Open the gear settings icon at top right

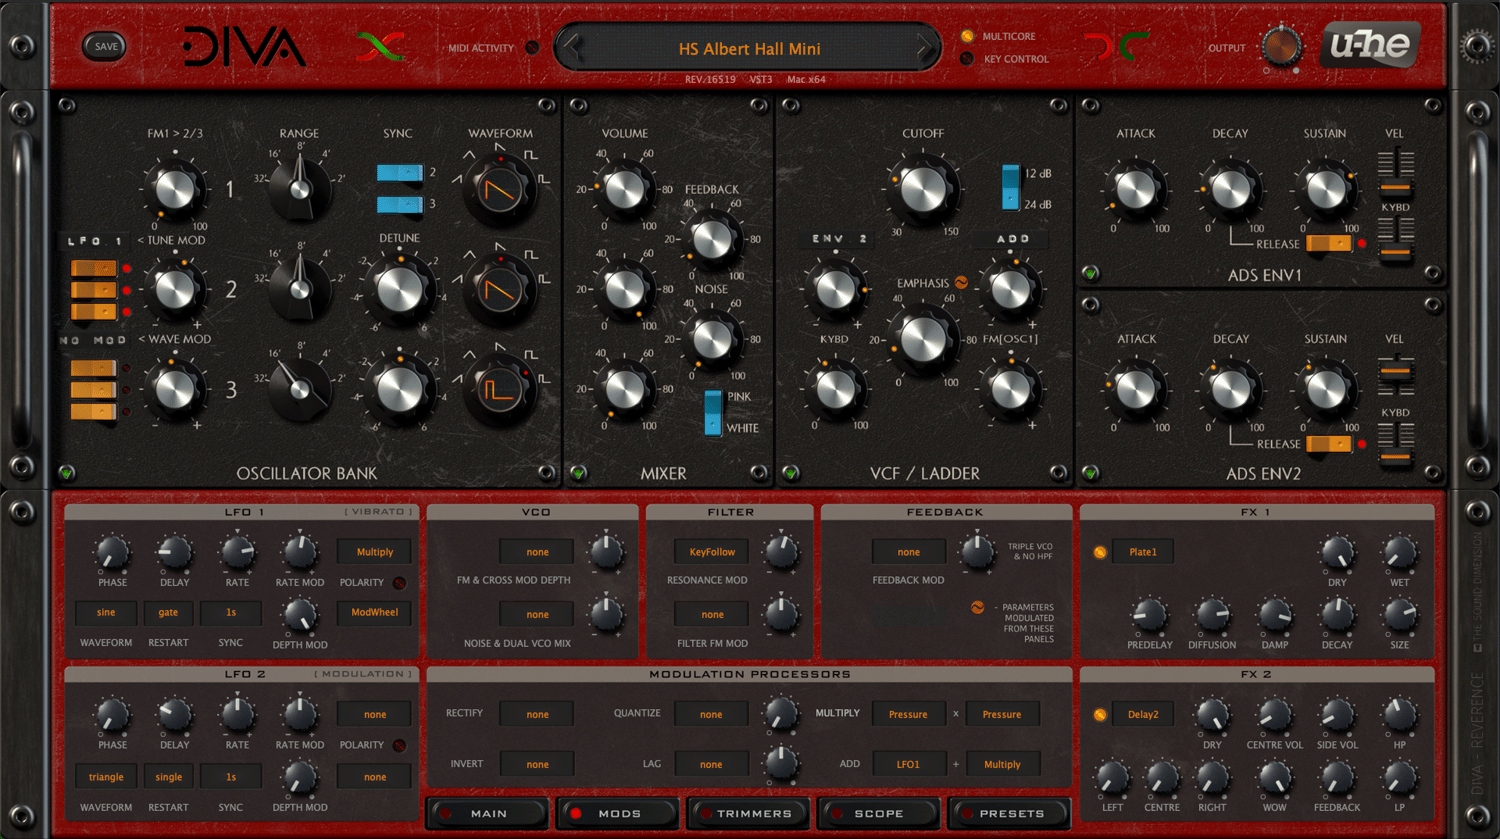[x=1475, y=45]
